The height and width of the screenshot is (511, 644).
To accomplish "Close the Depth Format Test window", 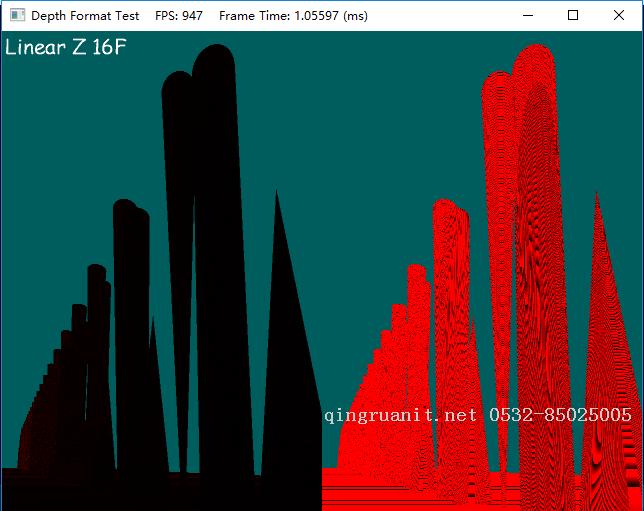I will (619, 15).
